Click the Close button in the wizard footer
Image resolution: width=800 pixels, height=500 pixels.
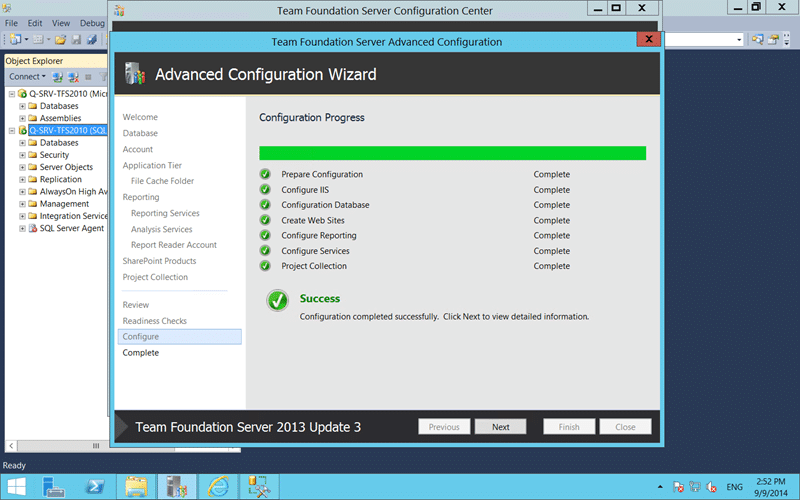(625, 427)
